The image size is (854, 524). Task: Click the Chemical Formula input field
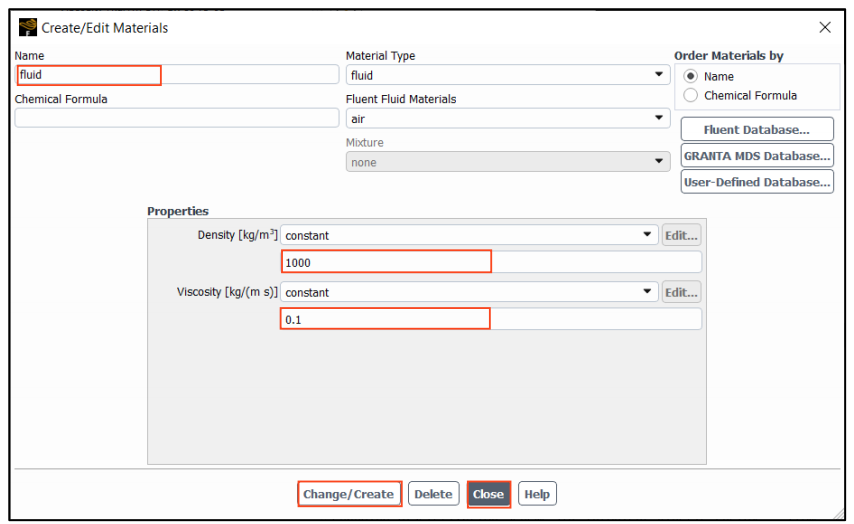click(x=177, y=118)
